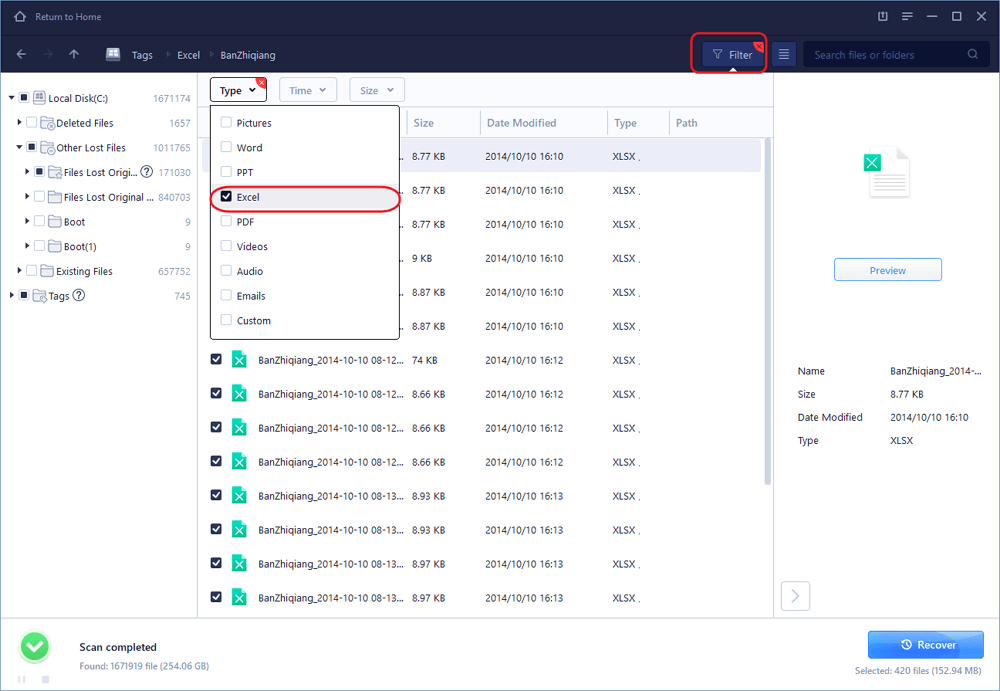The height and width of the screenshot is (691, 1000).
Task: Click the Excel file preview thumbnail
Action: pos(887,172)
